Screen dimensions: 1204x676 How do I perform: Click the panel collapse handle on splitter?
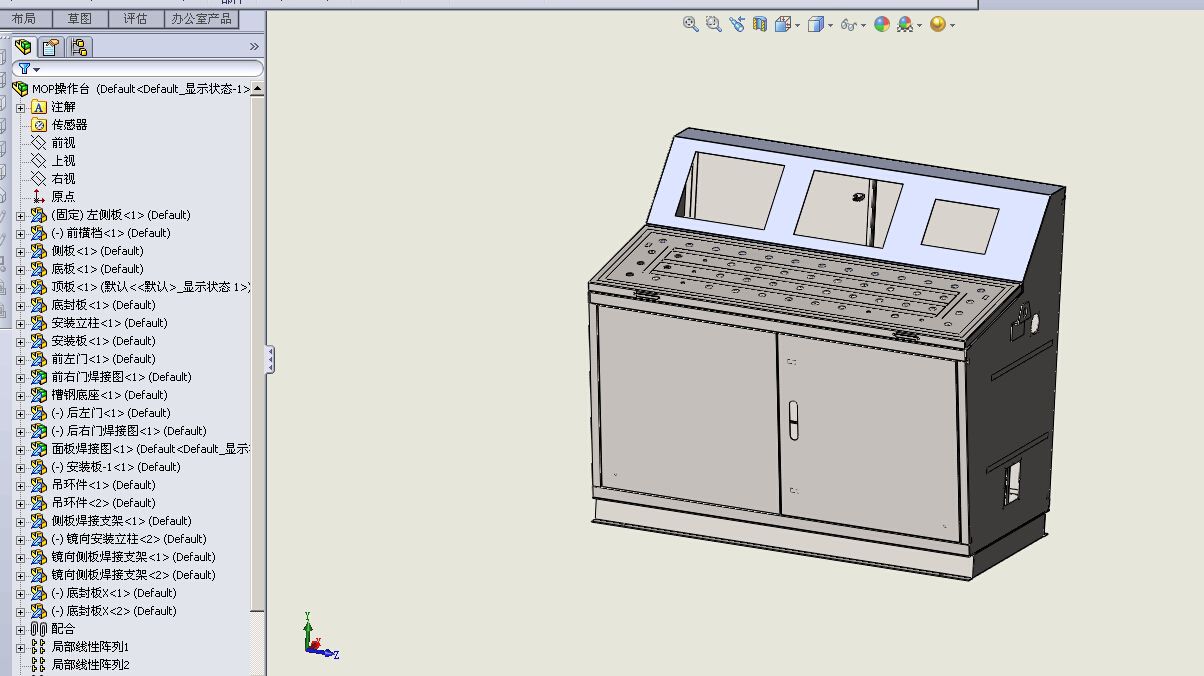pos(269,360)
